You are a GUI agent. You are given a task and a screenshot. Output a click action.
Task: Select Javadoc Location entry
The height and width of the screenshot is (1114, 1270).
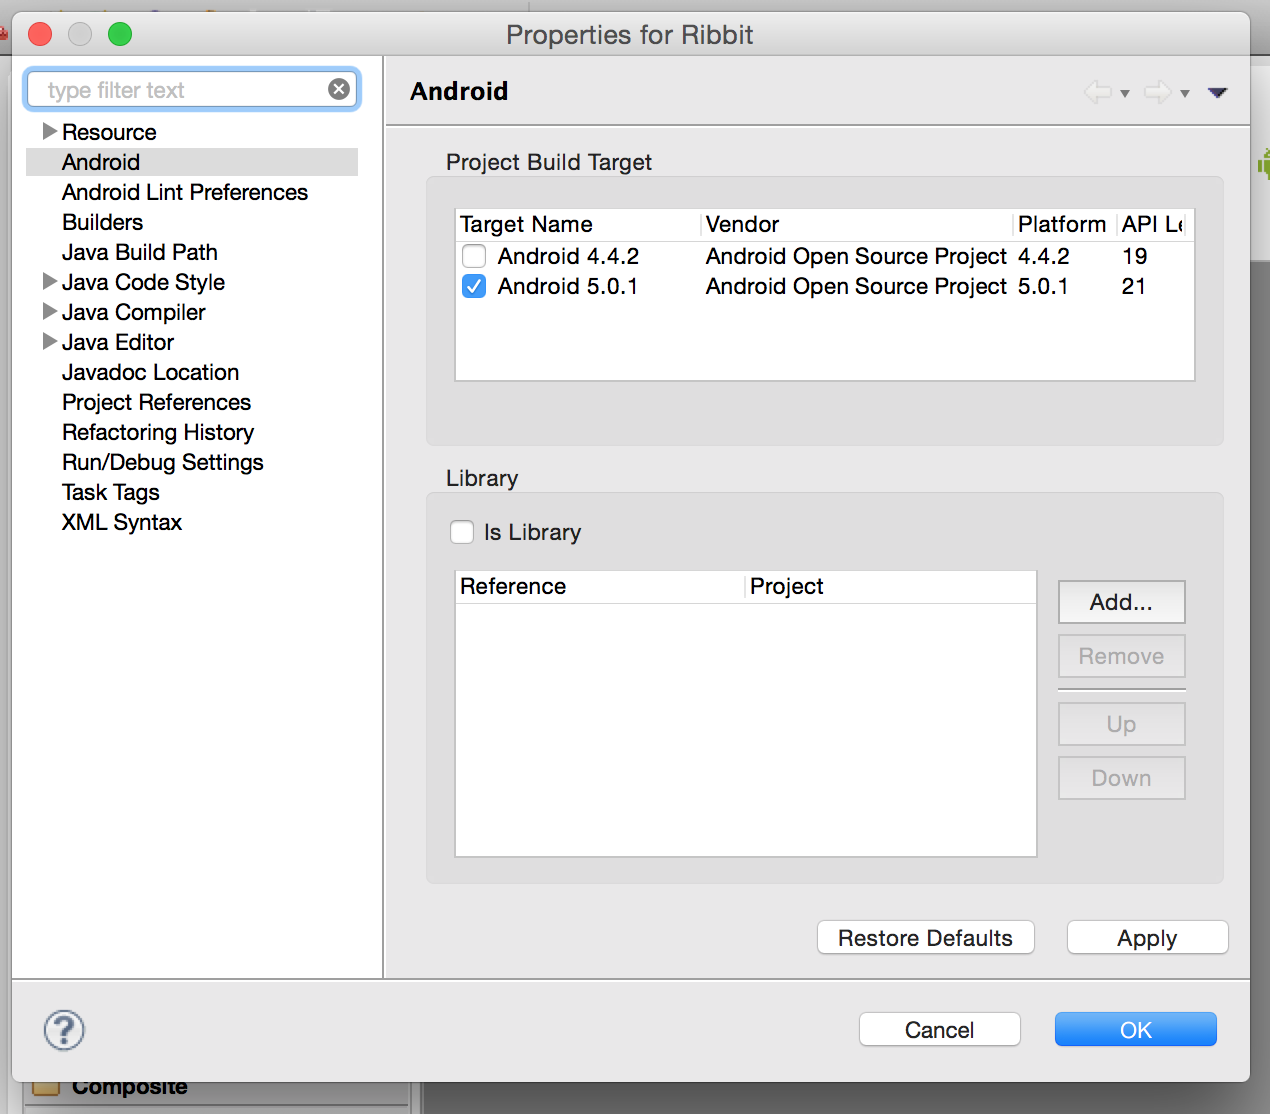151,372
